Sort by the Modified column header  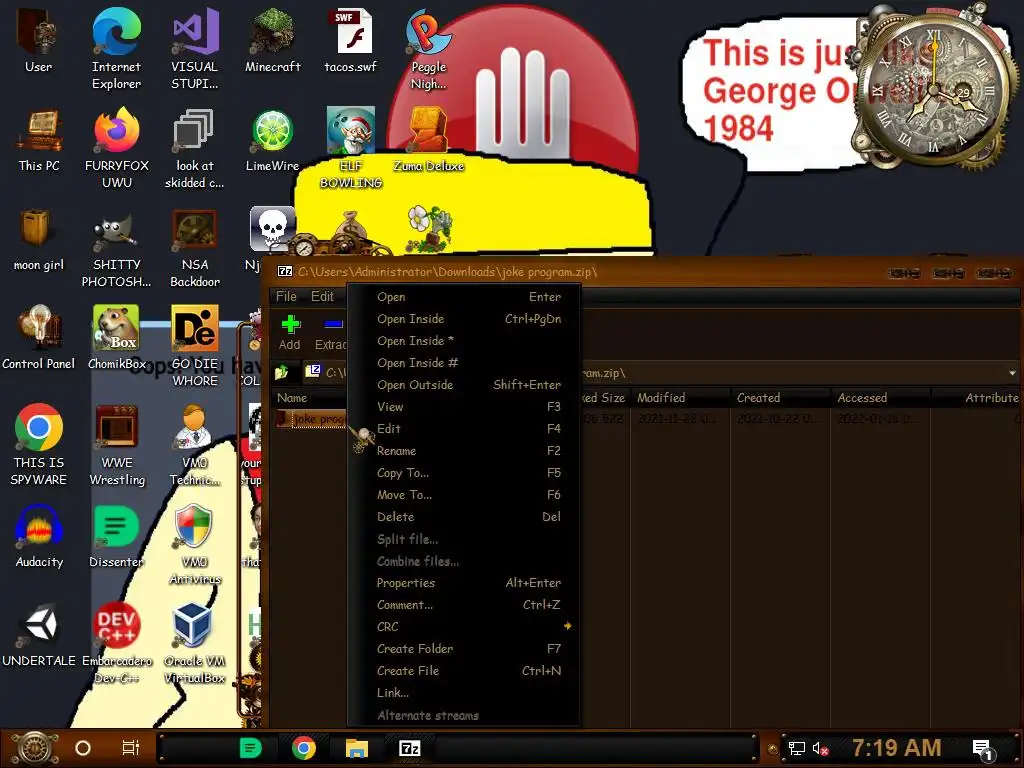pyautogui.click(x=680, y=398)
